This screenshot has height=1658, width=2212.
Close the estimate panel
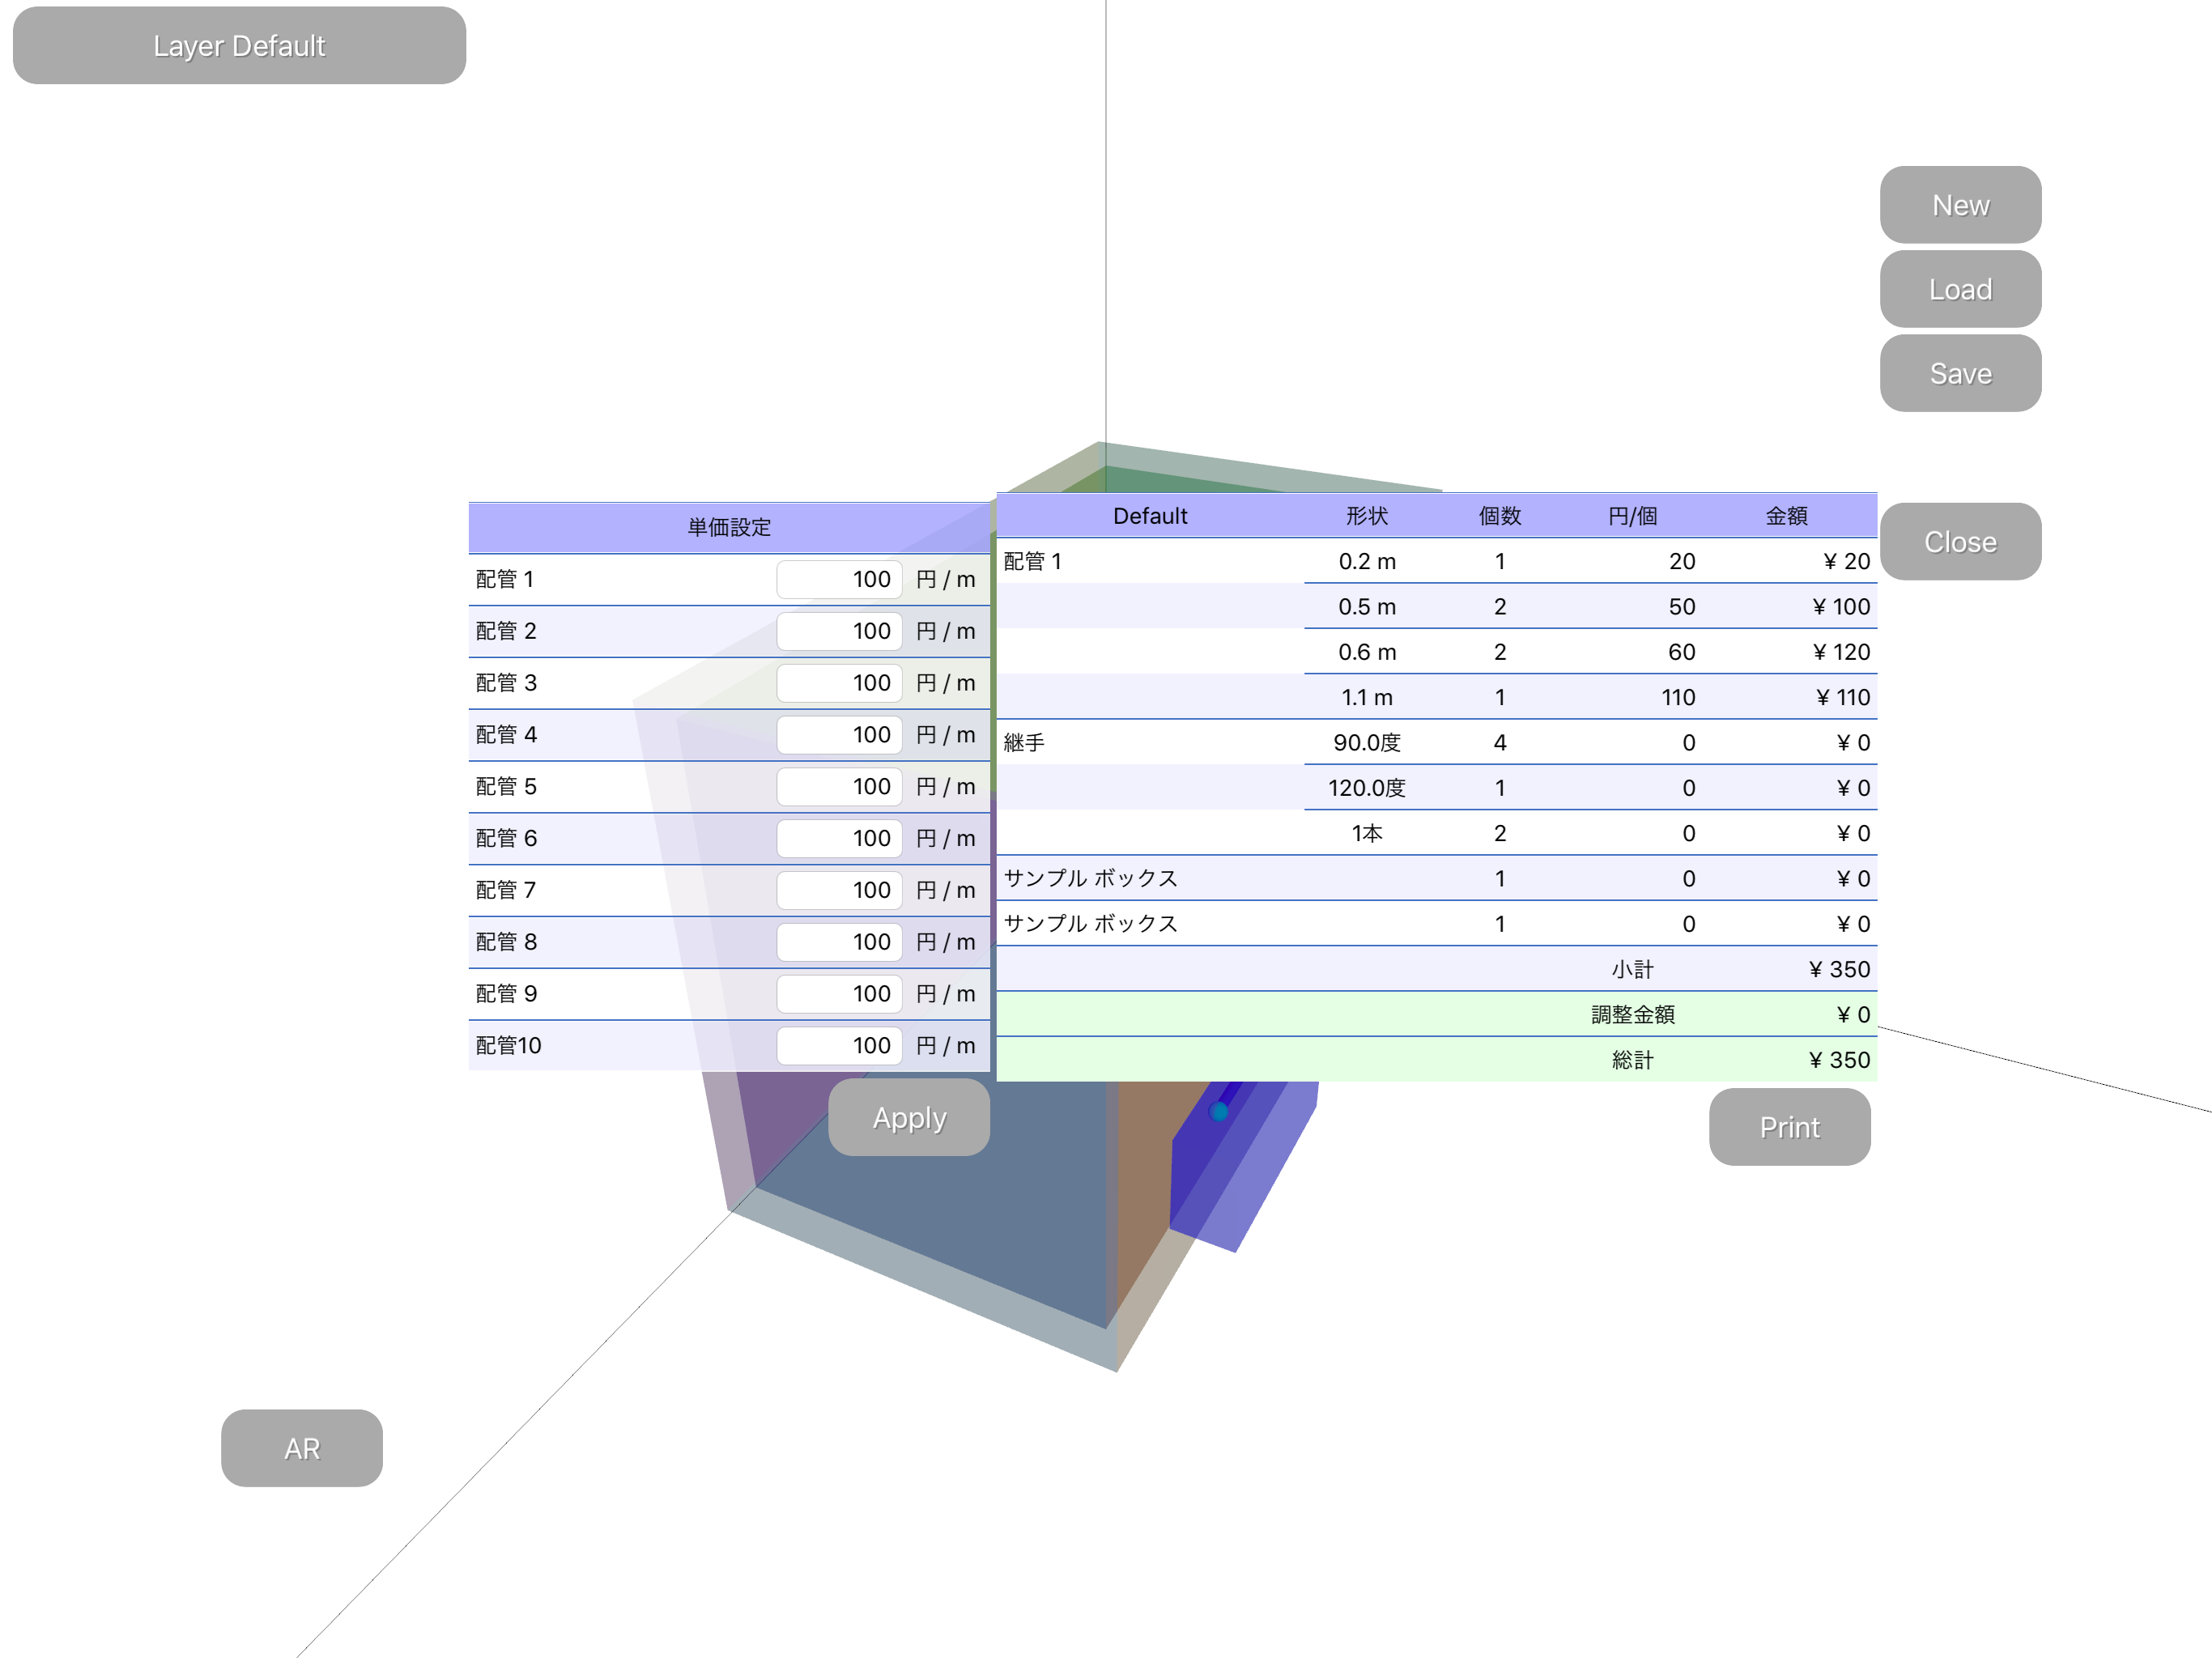(x=1960, y=541)
